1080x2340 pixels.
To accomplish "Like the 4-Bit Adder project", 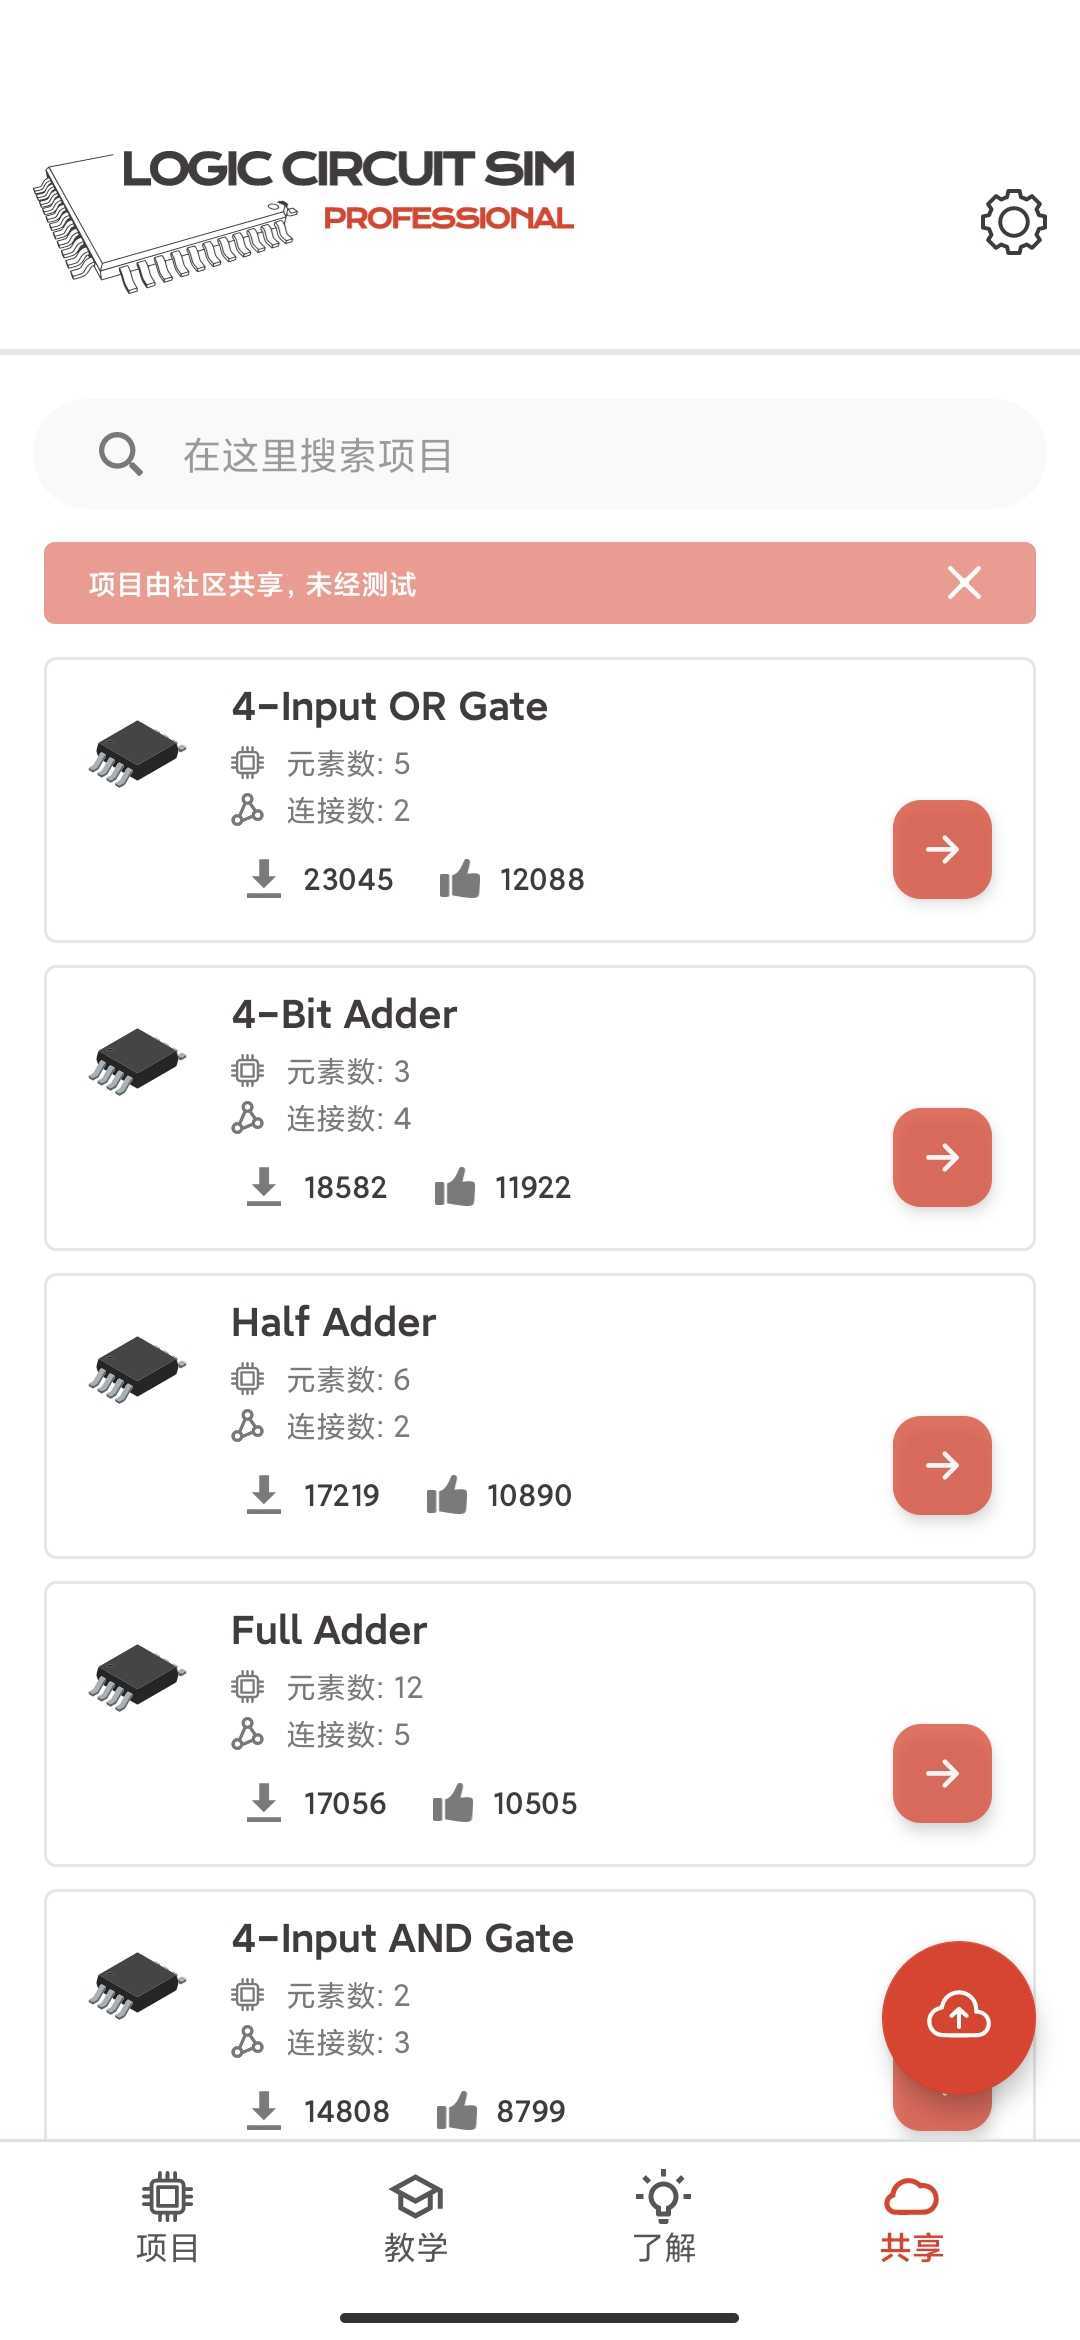I will click(455, 1188).
